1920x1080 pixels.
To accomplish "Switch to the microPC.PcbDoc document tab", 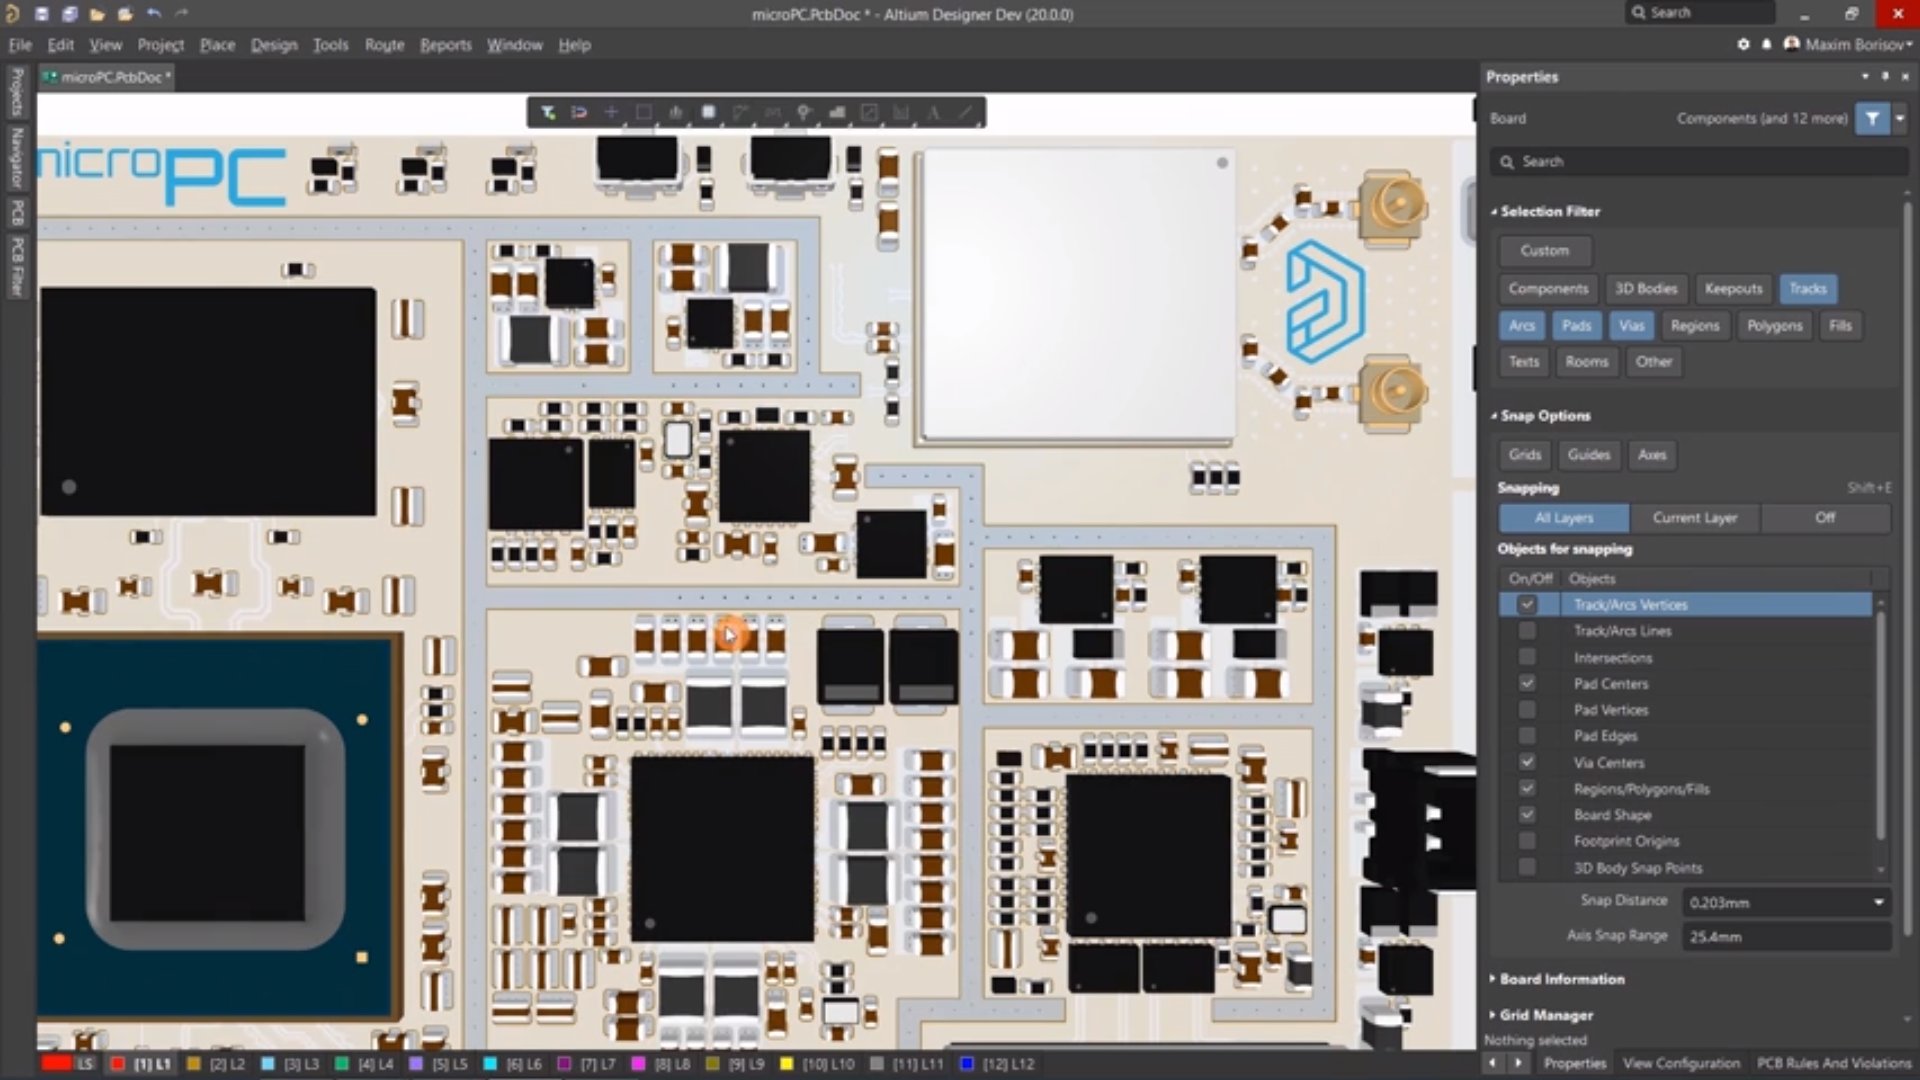I will (108, 77).
